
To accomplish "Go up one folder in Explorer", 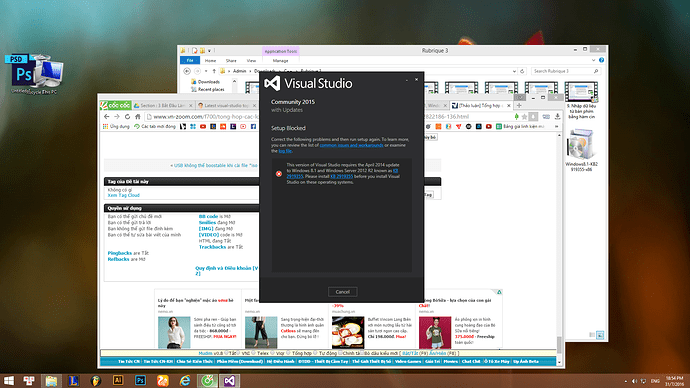I will (x=214, y=71).
